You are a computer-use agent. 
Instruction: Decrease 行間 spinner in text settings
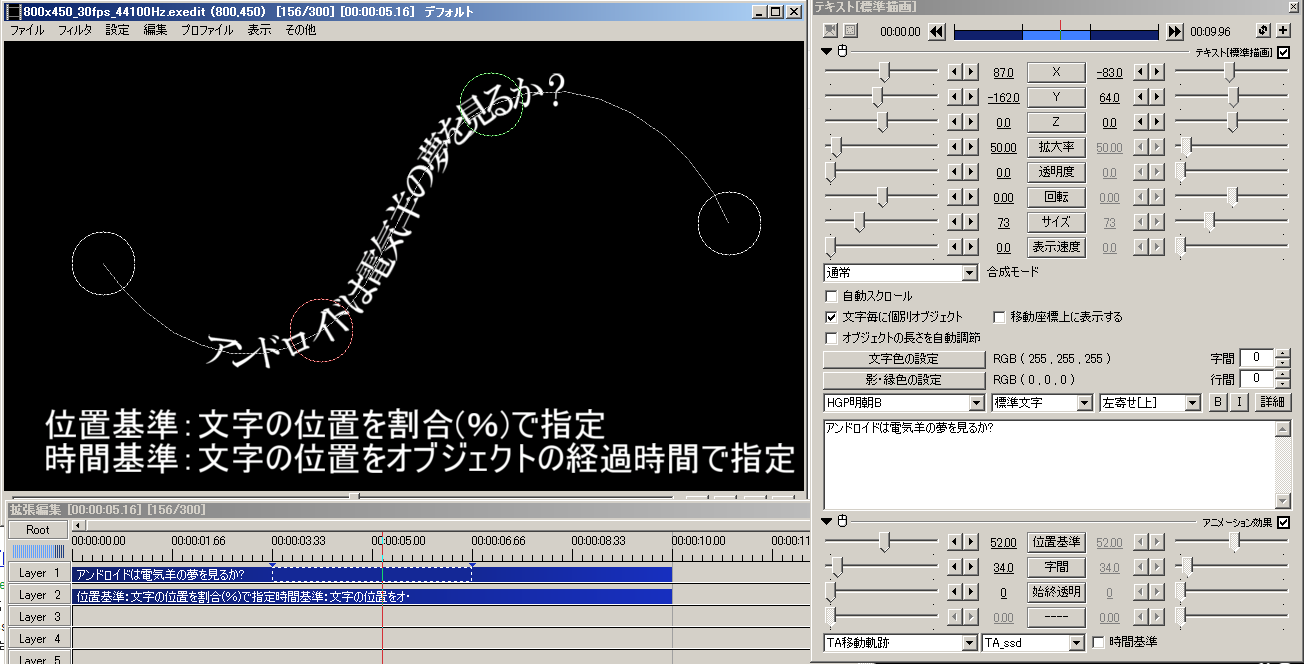click(x=1282, y=383)
